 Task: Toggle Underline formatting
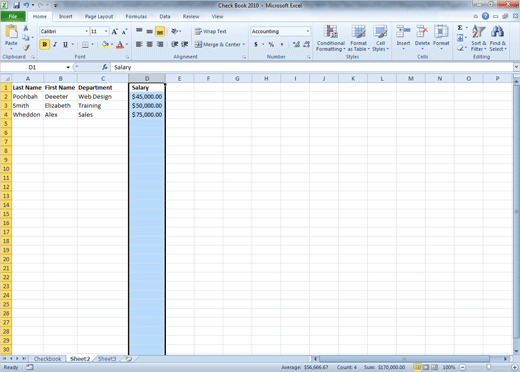(65, 44)
